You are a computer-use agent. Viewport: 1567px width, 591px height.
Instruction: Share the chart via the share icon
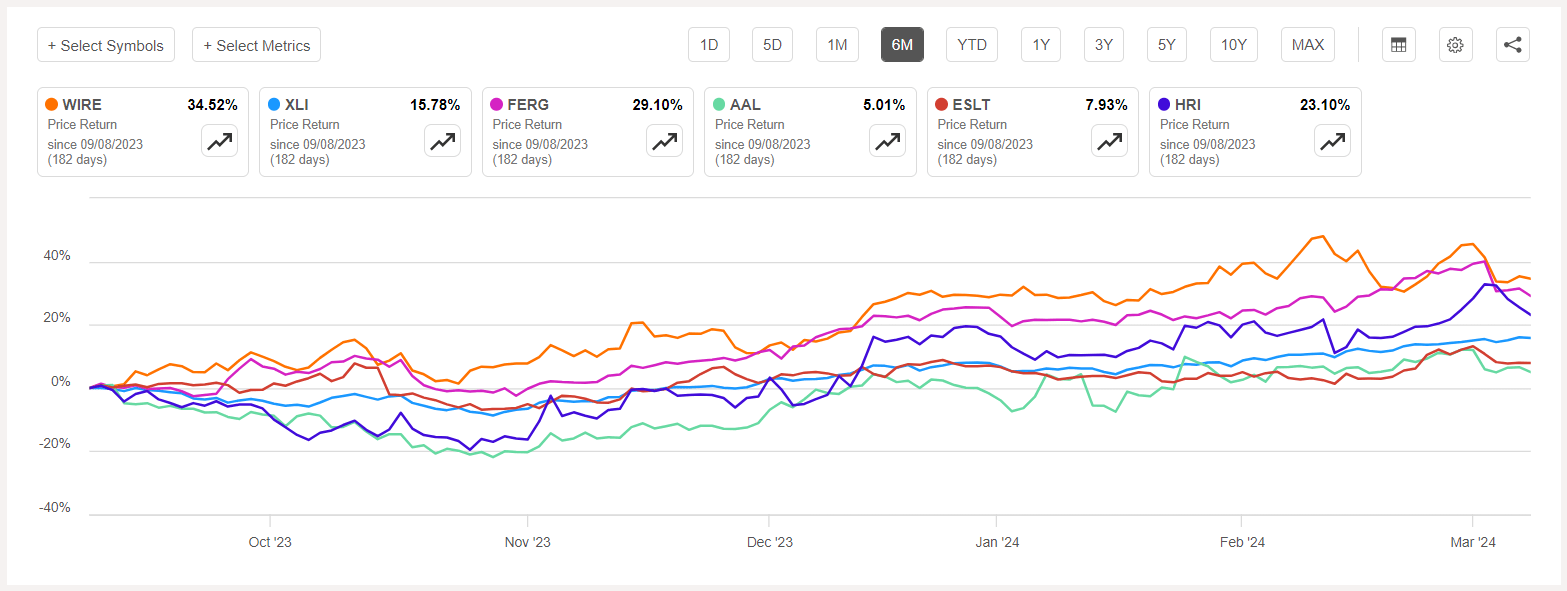click(1512, 44)
